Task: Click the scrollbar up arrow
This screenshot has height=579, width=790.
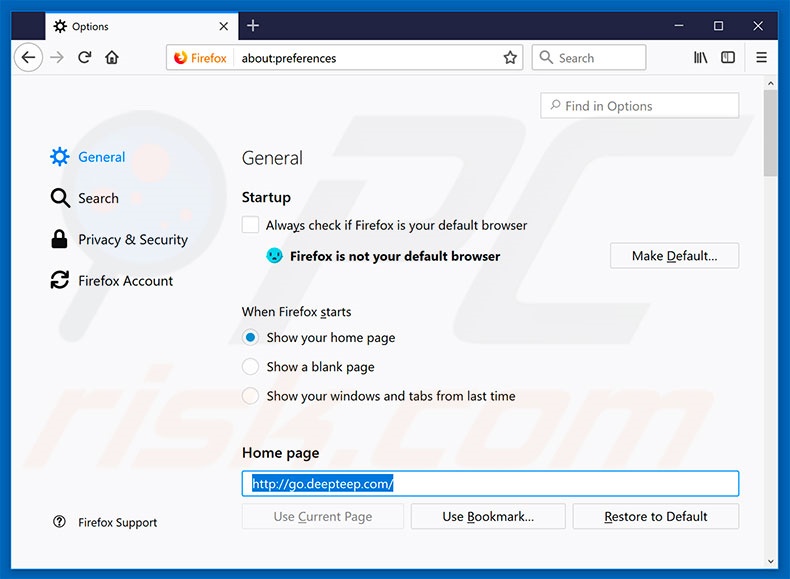Action: (x=770, y=83)
